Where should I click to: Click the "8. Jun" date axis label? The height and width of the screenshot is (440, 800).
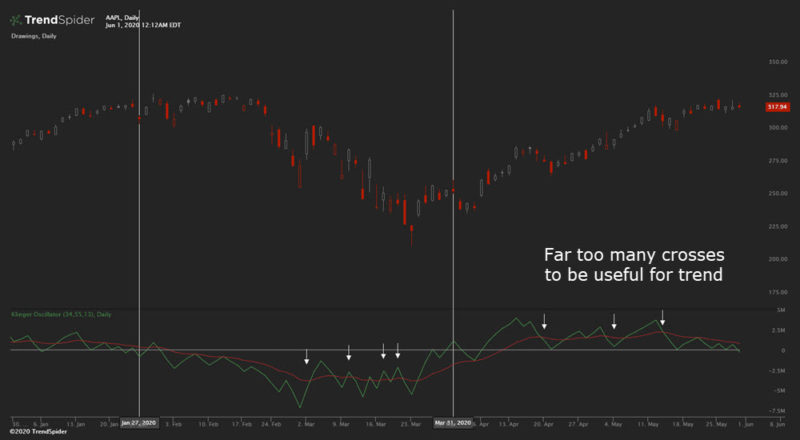777,424
